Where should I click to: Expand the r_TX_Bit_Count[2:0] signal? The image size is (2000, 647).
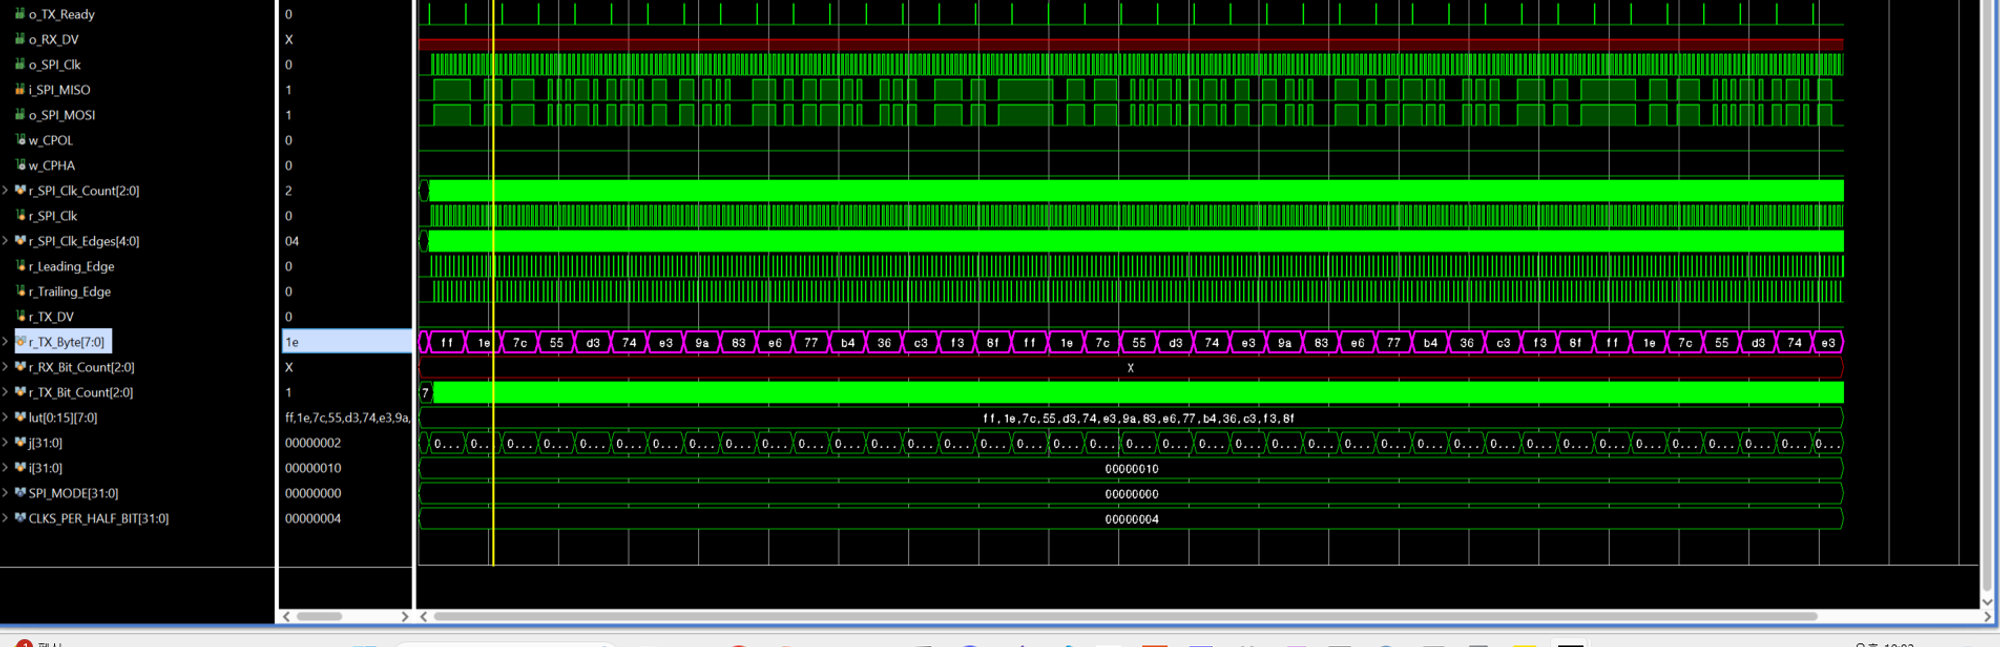tap(6, 392)
